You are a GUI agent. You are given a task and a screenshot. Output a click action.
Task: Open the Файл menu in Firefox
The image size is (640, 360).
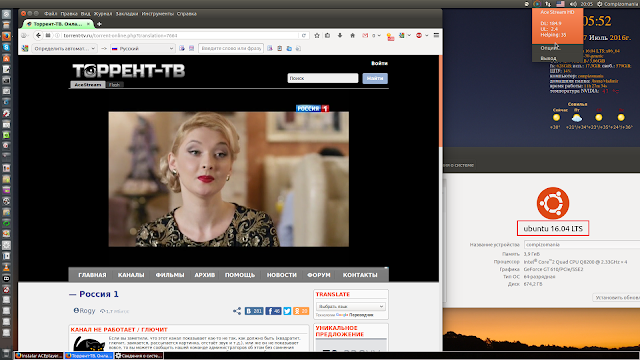coord(50,13)
